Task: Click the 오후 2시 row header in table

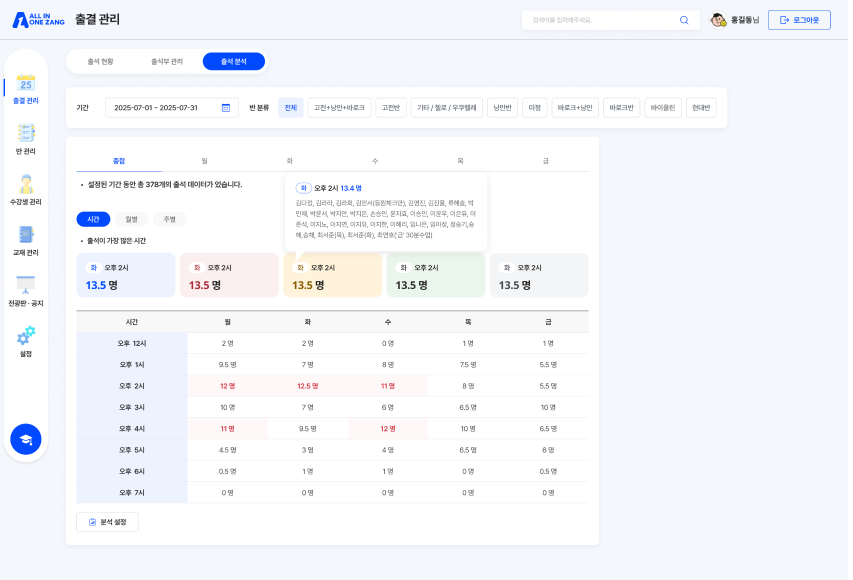Action: [132, 386]
